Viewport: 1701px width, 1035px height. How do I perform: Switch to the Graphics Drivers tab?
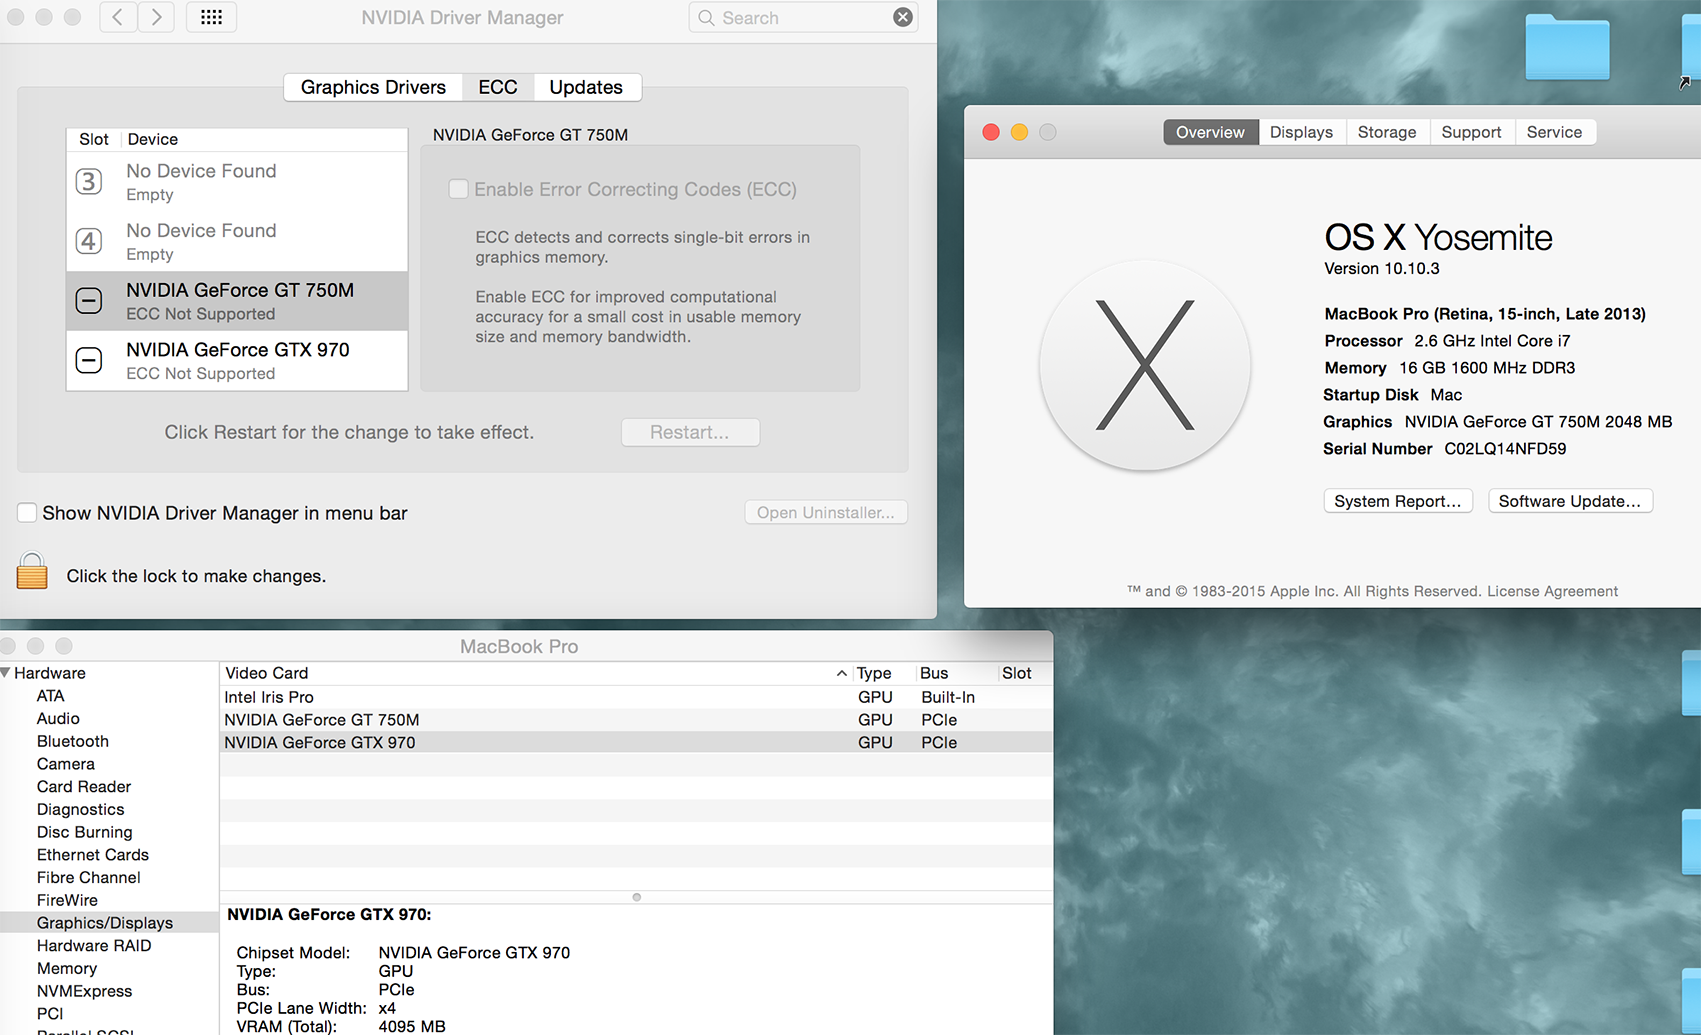(x=373, y=87)
